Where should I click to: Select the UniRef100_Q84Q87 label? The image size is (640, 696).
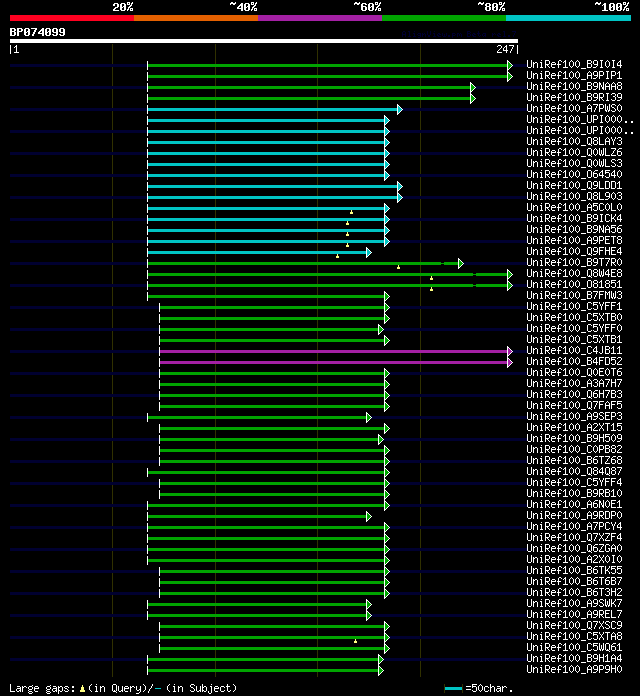[574, 471]
